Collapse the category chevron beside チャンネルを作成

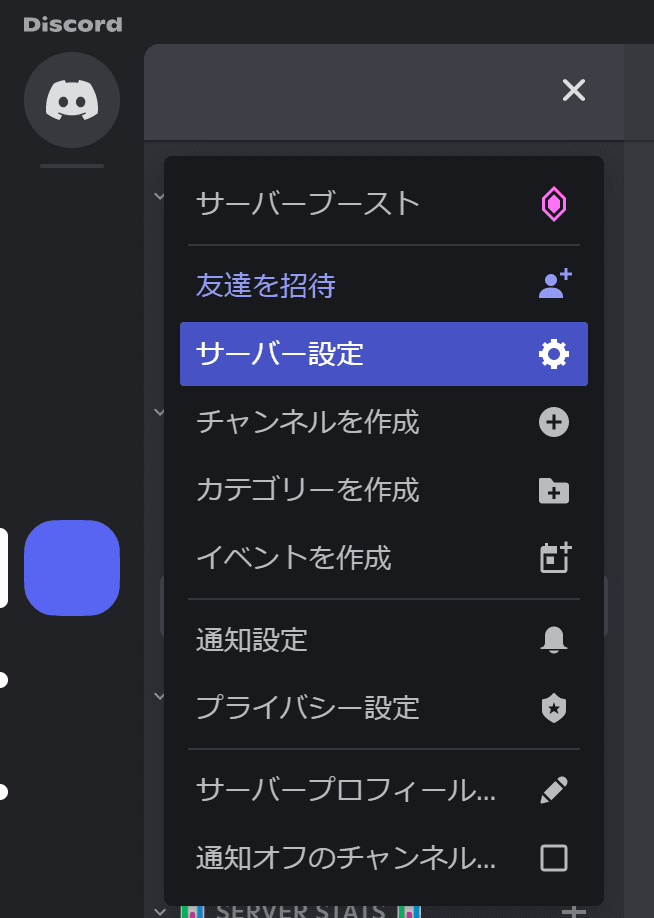click(x=159, y=412)
